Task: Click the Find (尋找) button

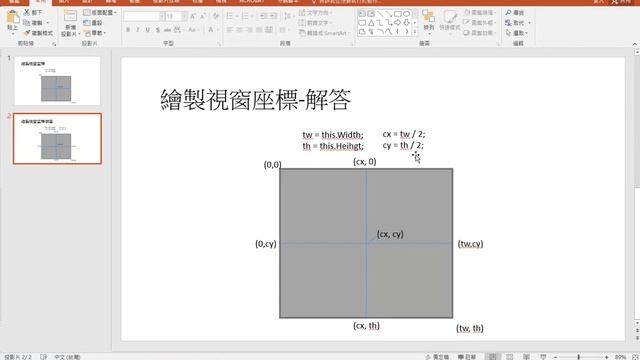Action: point(515,13)
